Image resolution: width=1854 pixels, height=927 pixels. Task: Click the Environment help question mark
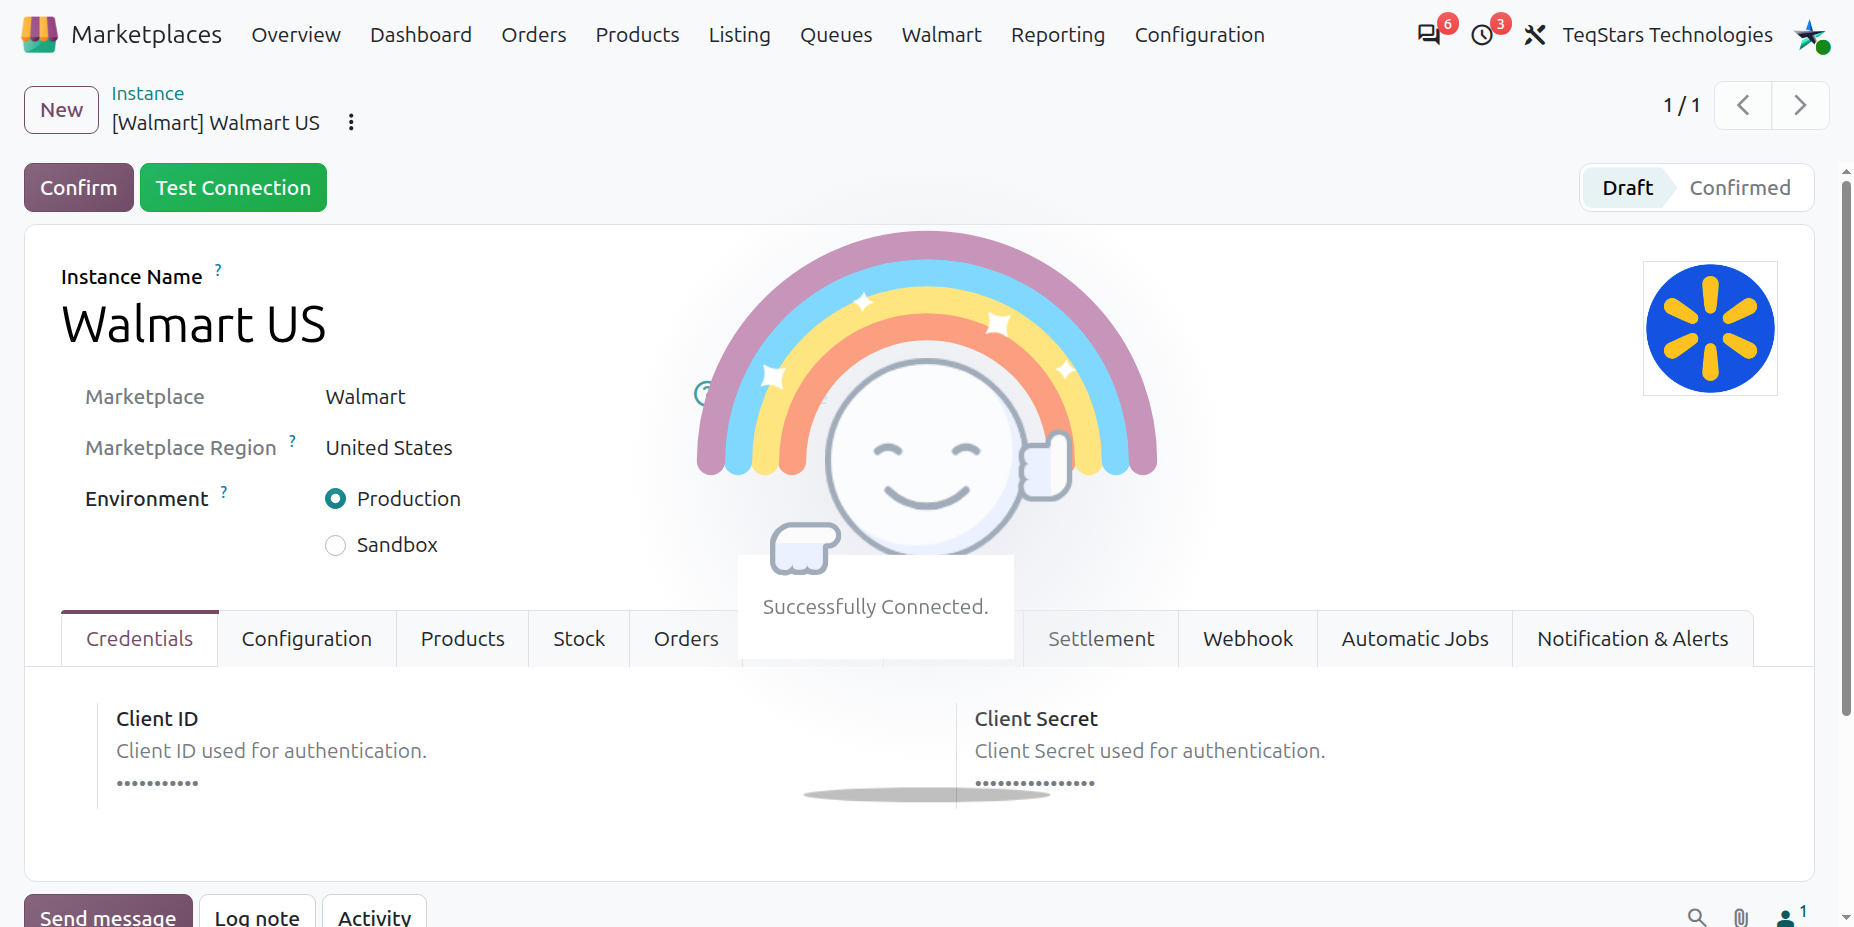(224, 492)
